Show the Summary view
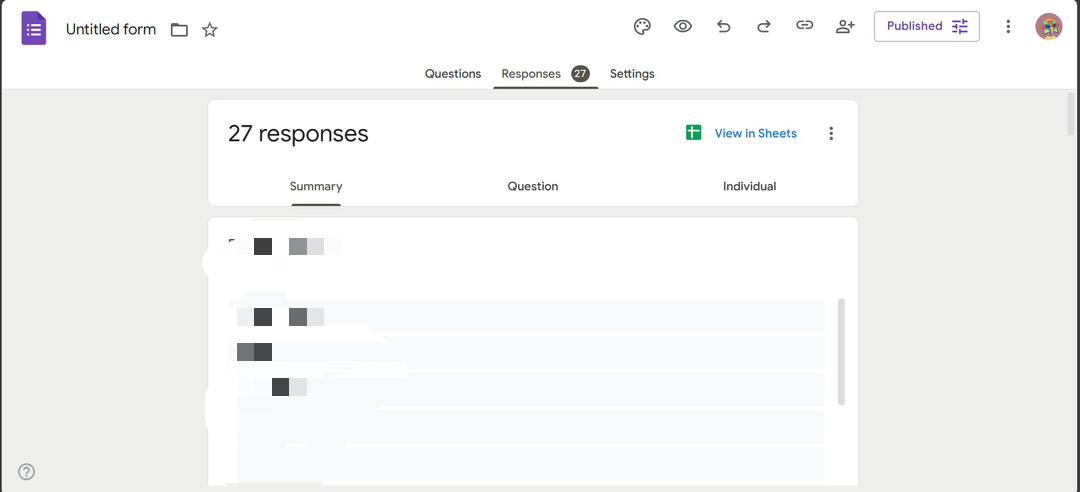The width and height of the screenshot is (1080, 492). (316, 186)
